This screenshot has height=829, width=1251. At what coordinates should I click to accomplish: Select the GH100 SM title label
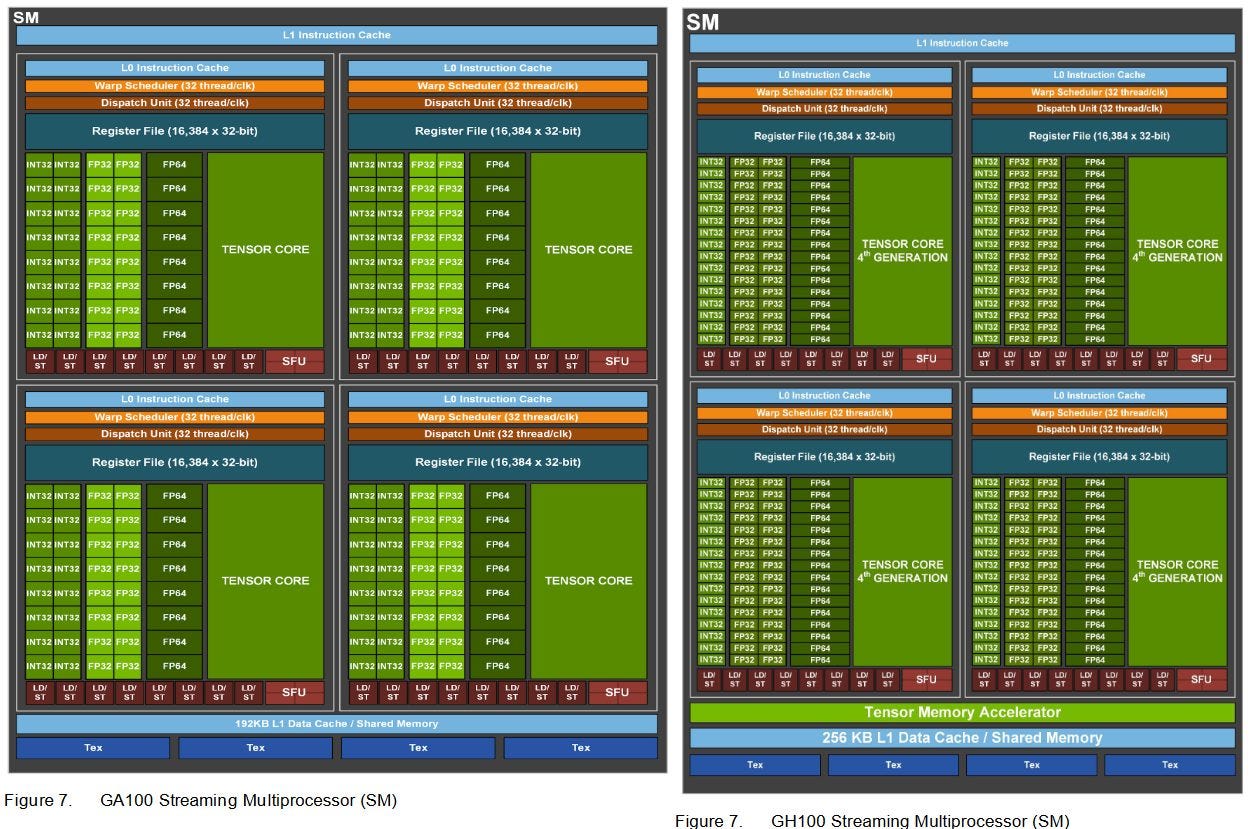[700, 22]
